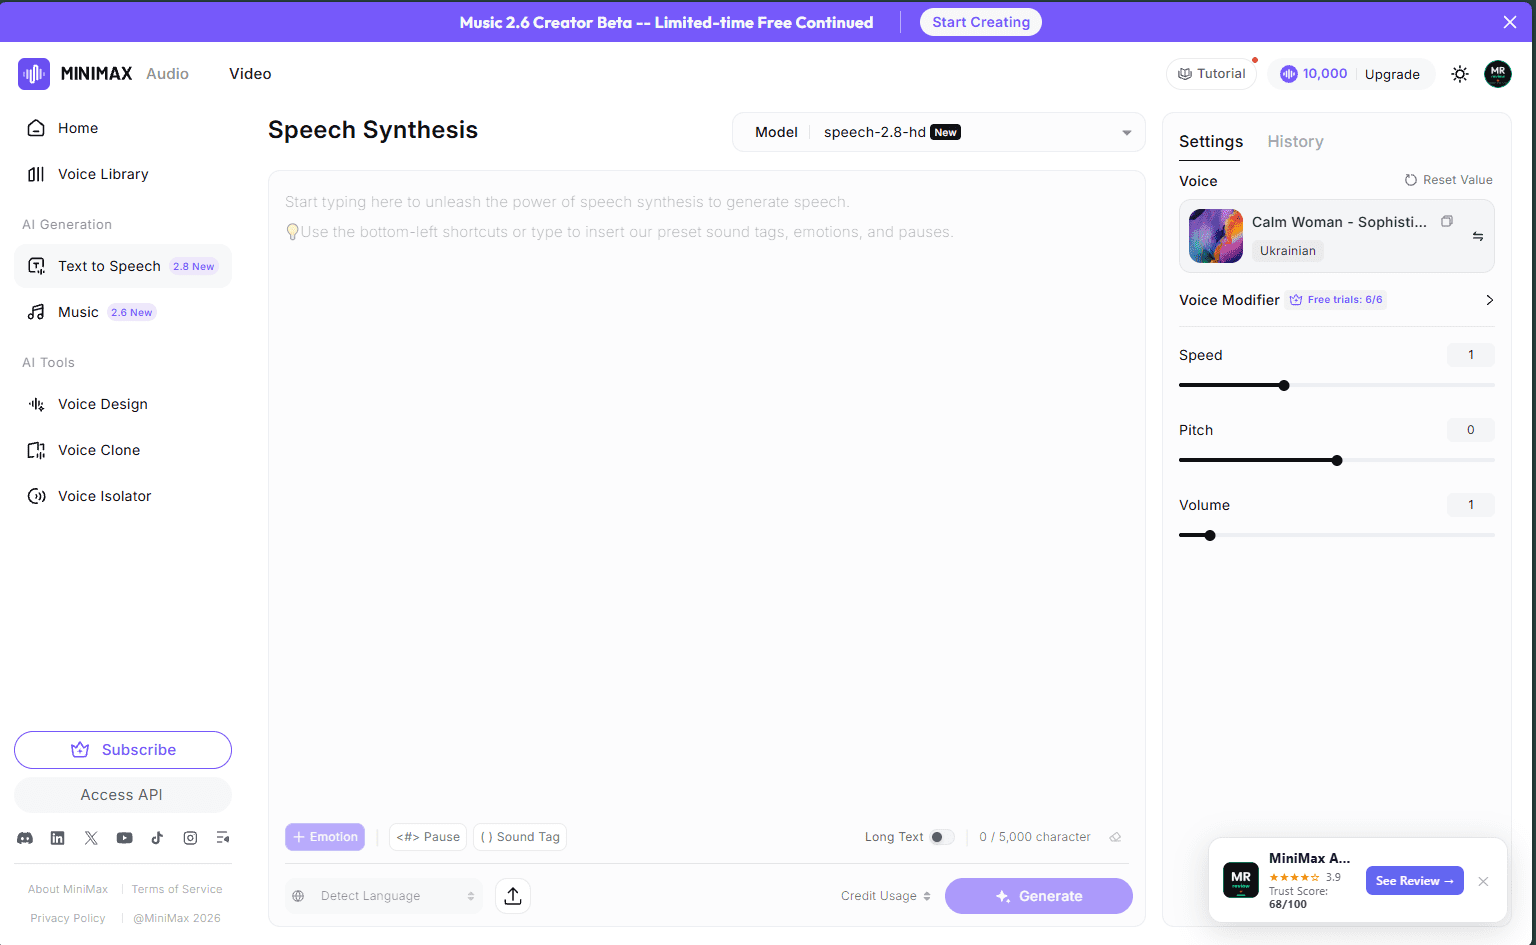Image resolution: width=1536 pixels, height=945 pixels.
Task: Expand the Voice Modifier chevron
Action: click(1489, 300)
